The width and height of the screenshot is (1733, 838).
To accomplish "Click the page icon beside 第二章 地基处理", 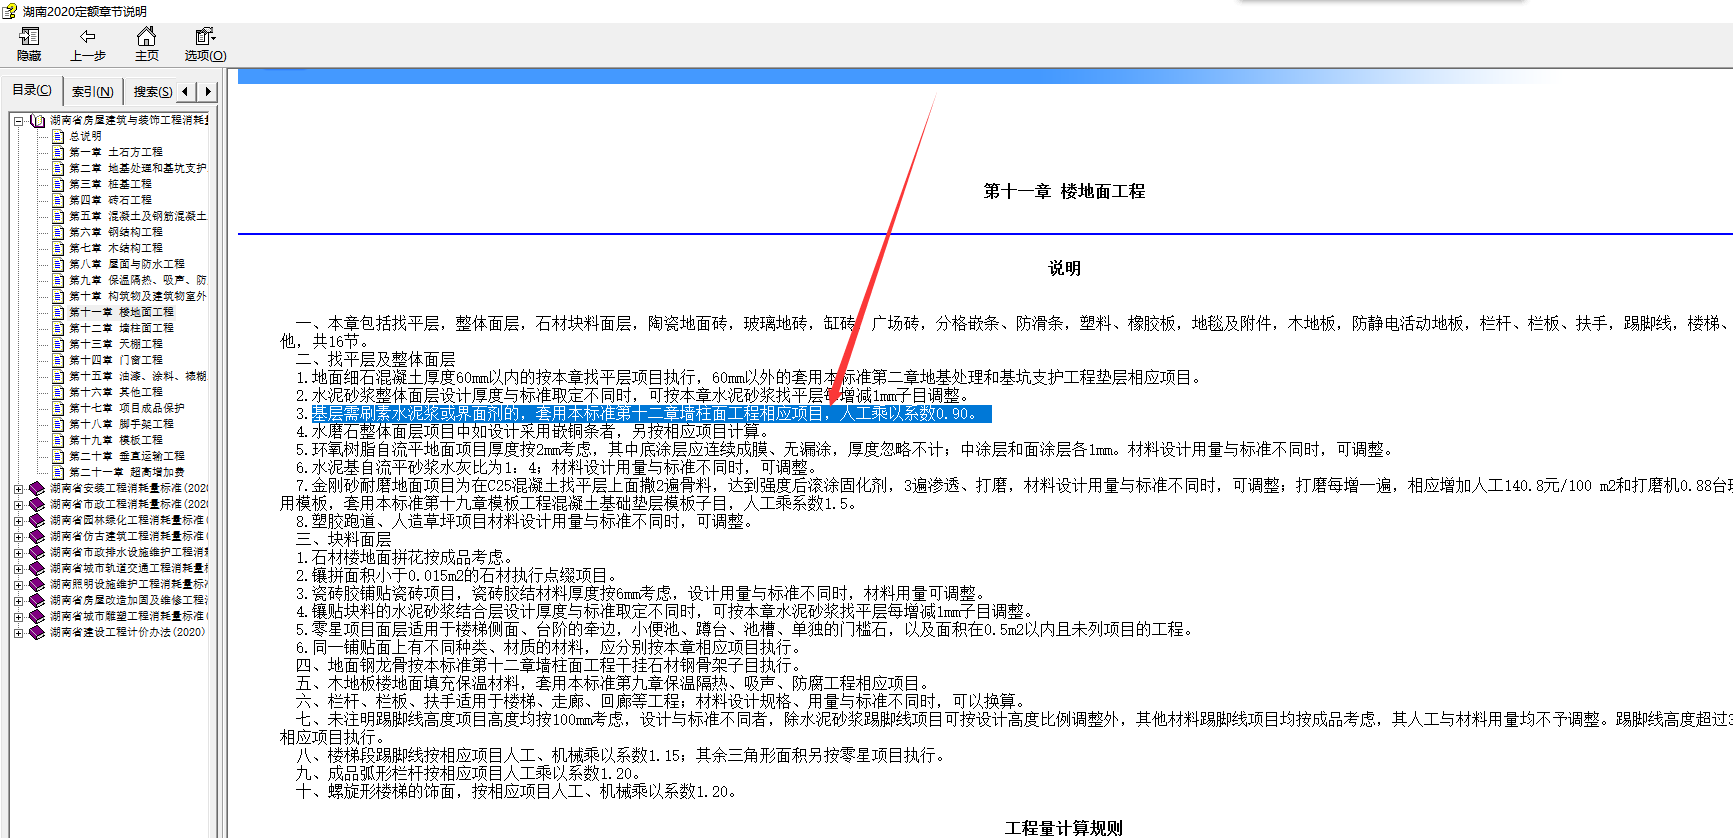I will tap(58, 168).
